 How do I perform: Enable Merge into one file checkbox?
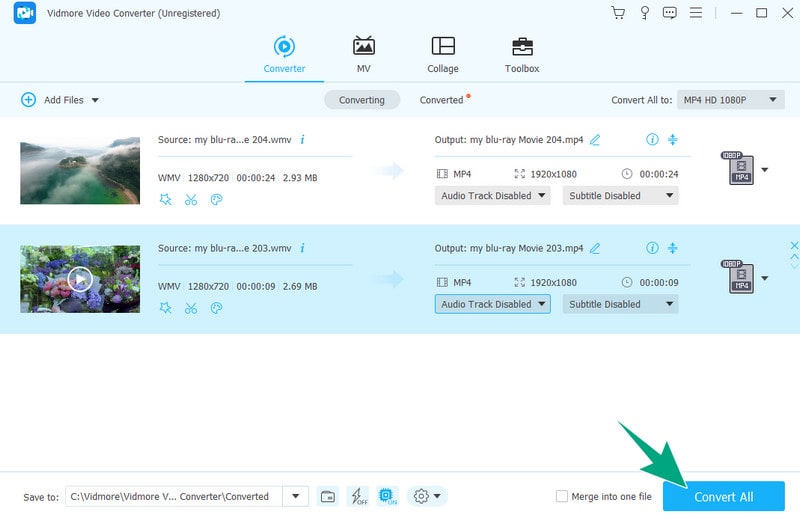pos(562,496)
